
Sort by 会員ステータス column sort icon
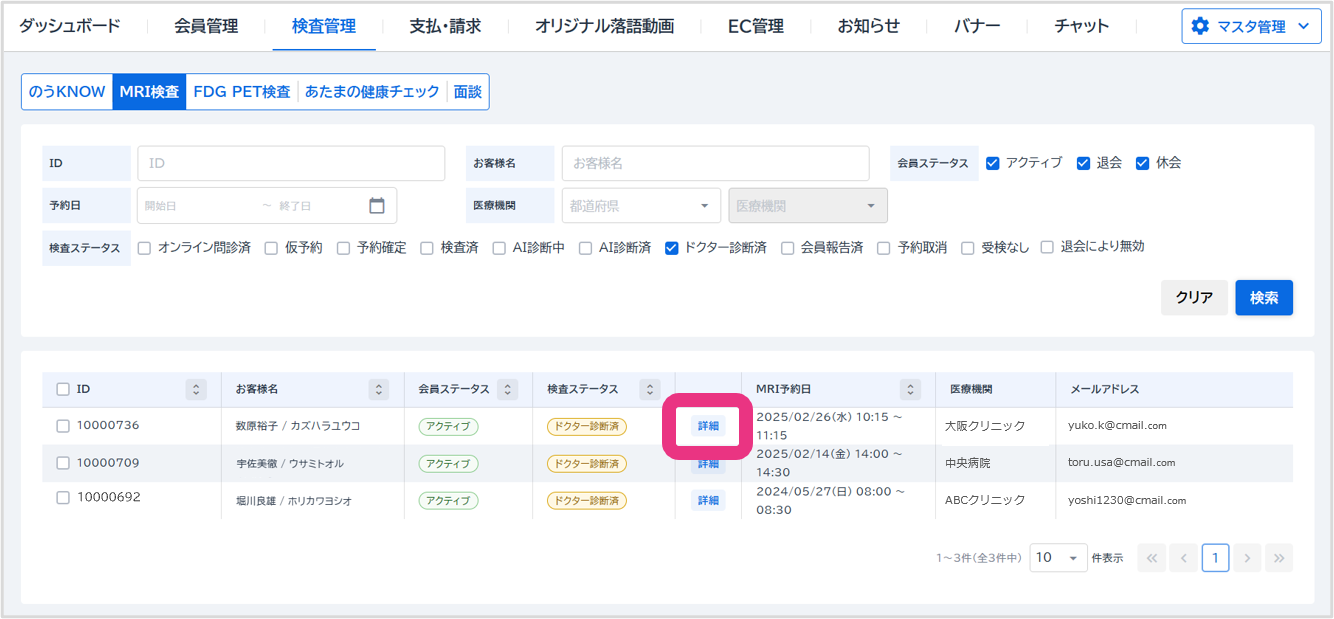click(508, 389)
